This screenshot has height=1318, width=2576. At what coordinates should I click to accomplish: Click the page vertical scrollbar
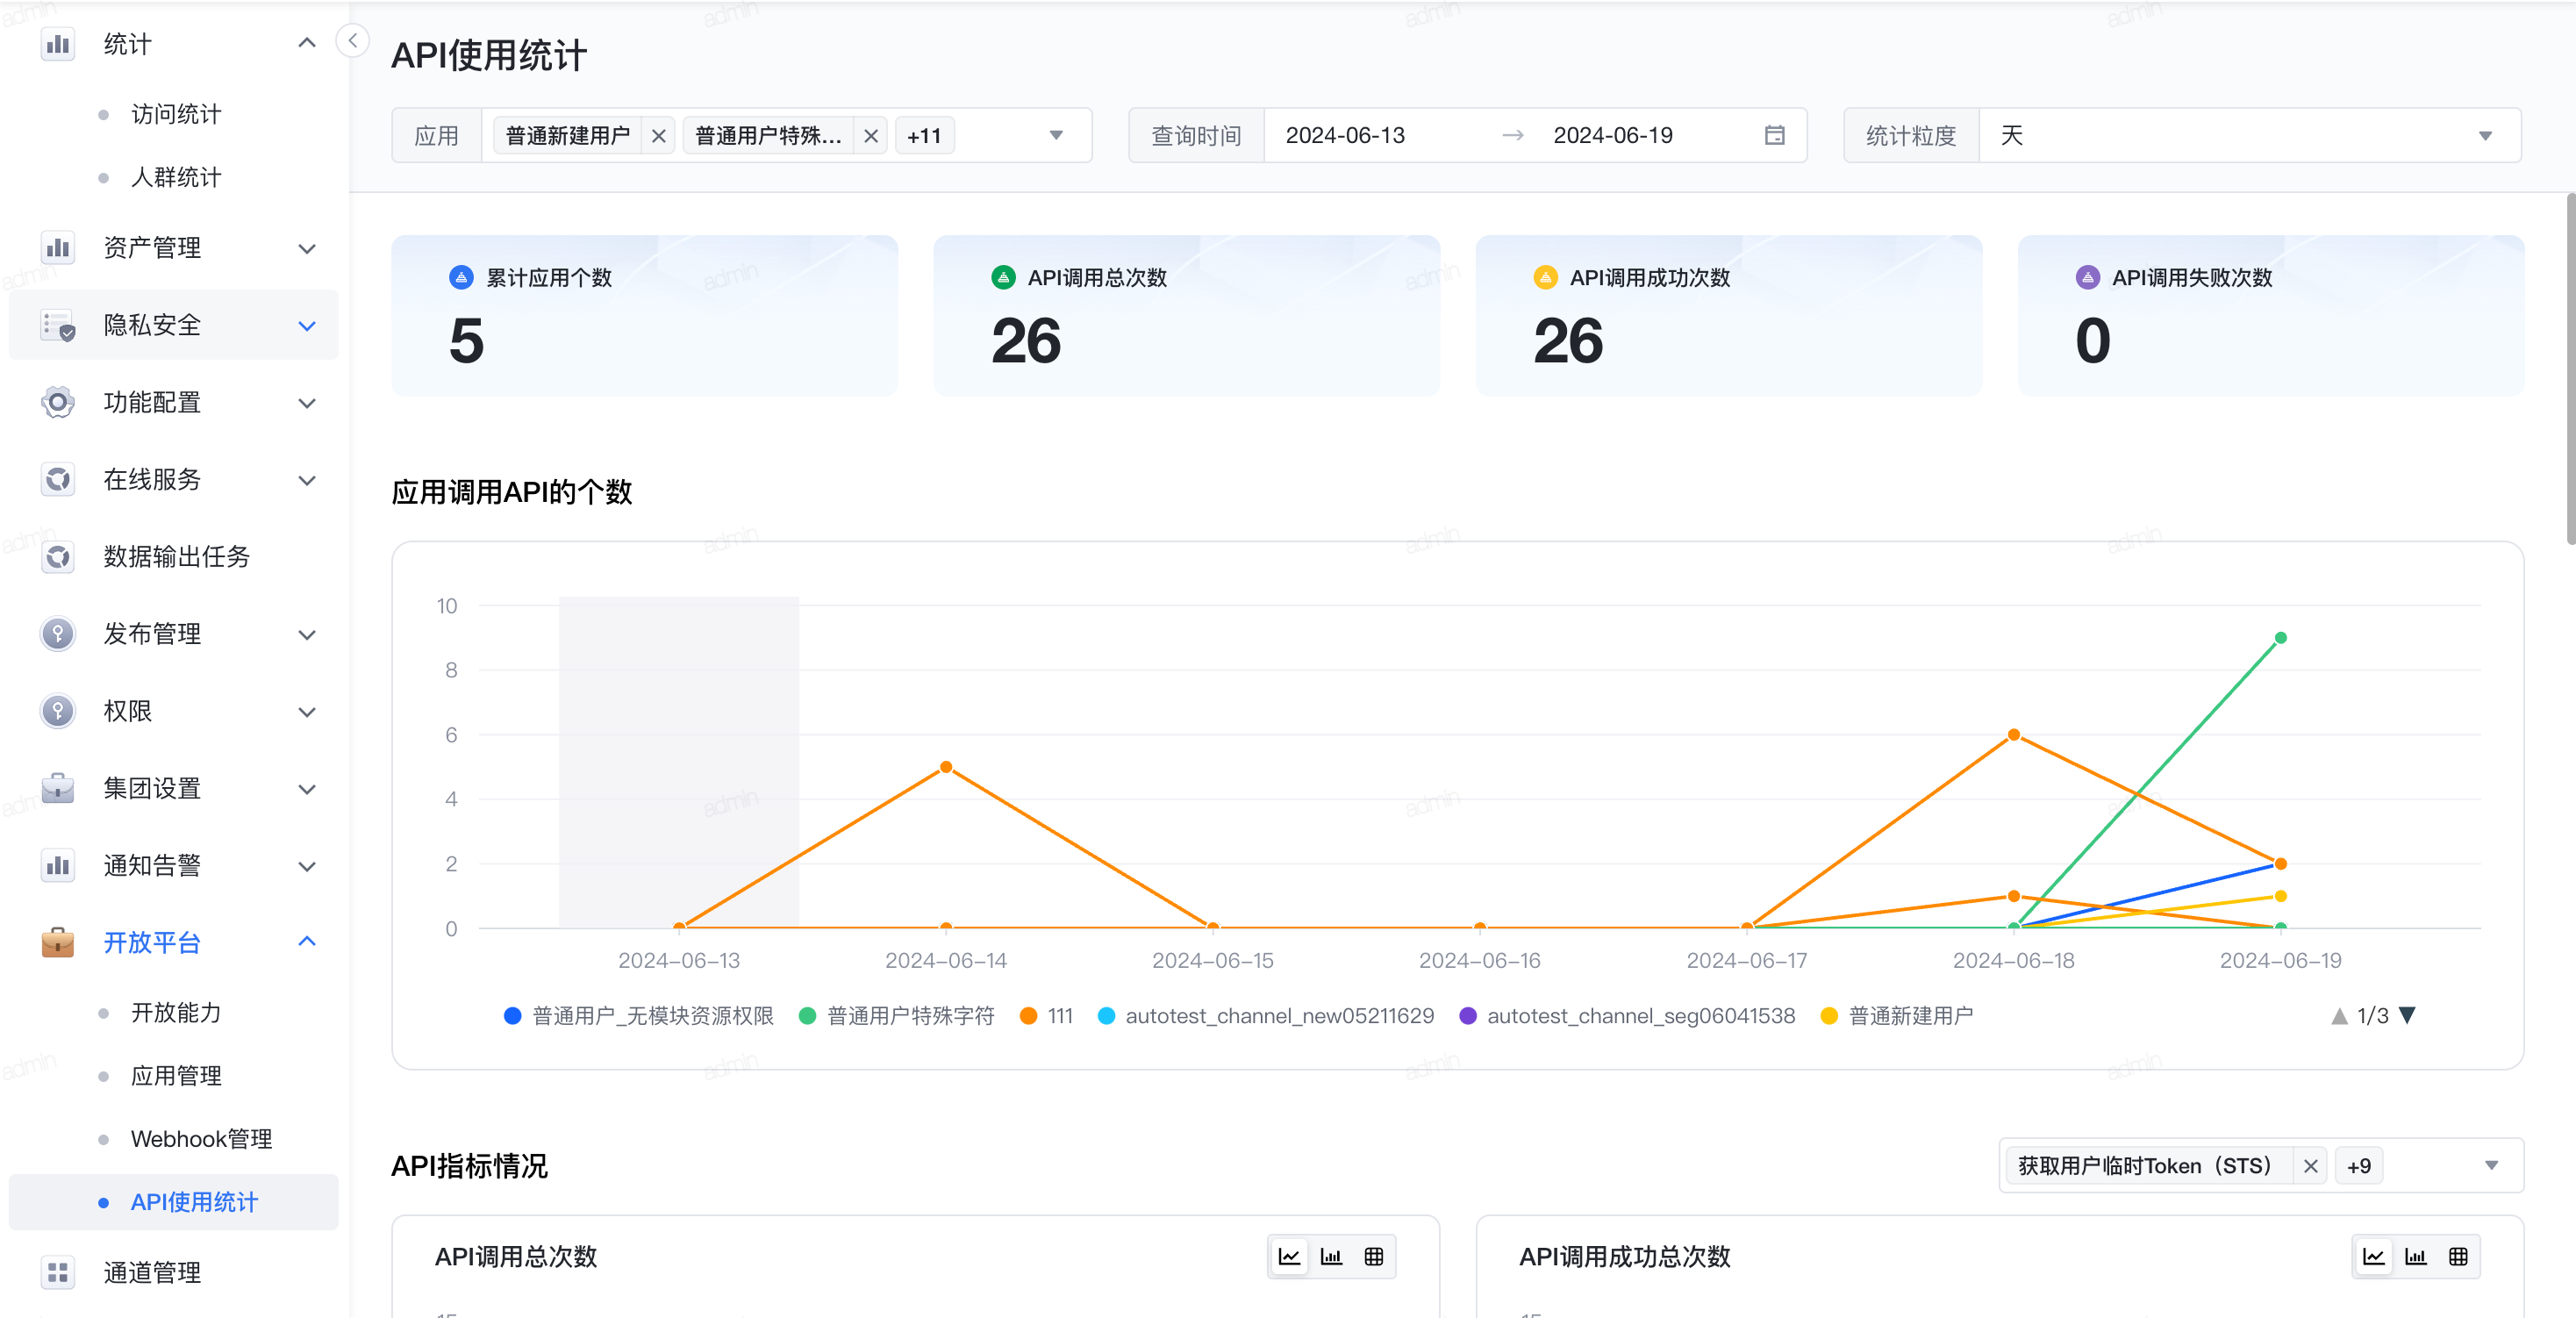2569,370
